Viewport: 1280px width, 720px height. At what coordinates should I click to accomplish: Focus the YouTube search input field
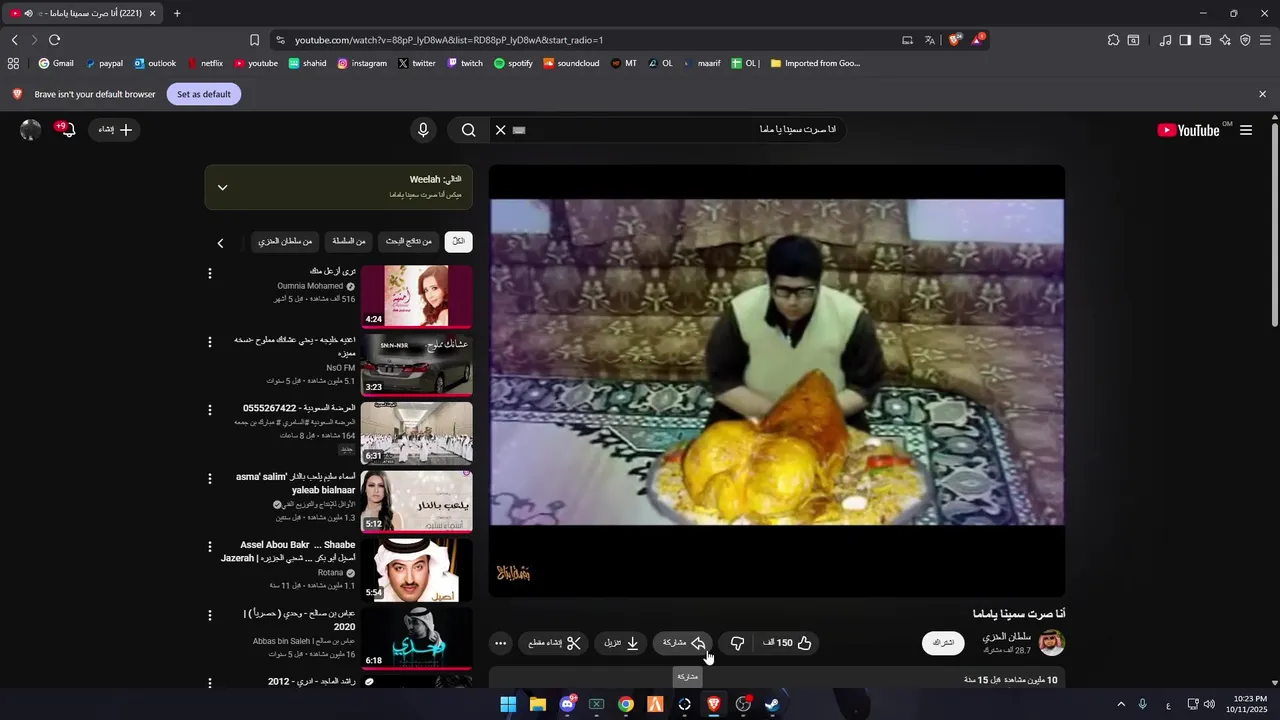680,130
